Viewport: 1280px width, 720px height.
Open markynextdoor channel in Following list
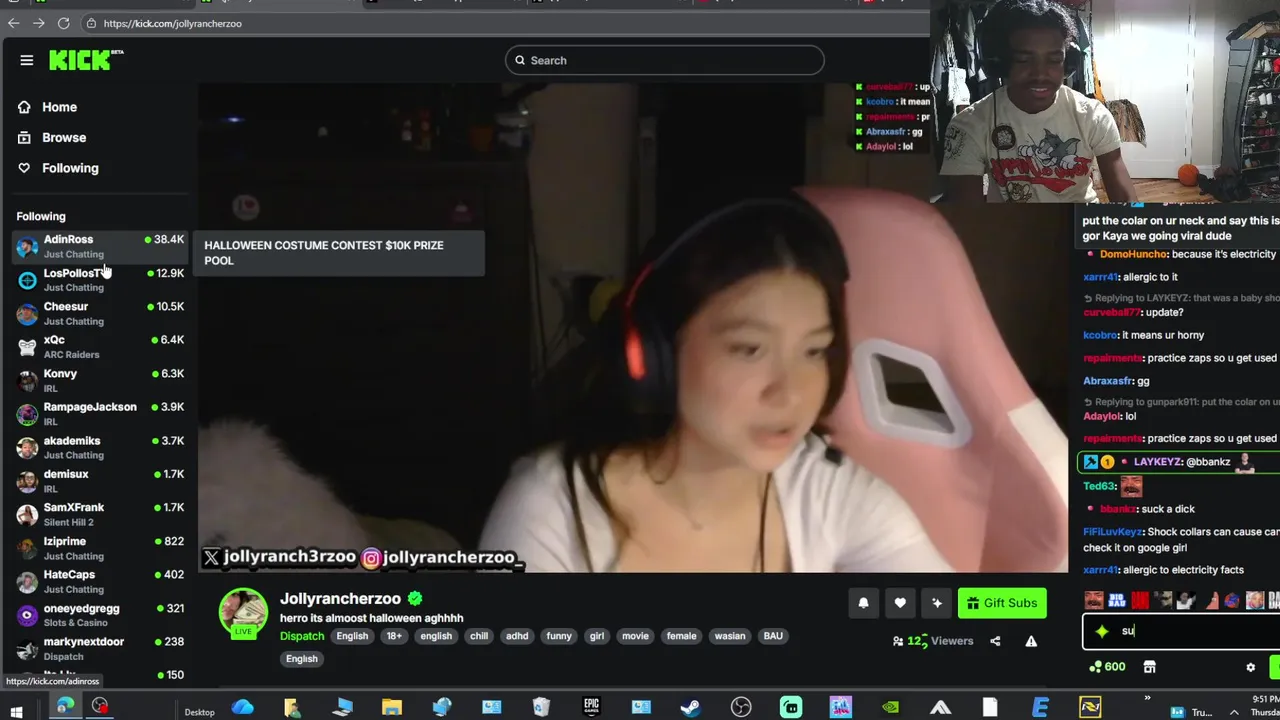100,649
